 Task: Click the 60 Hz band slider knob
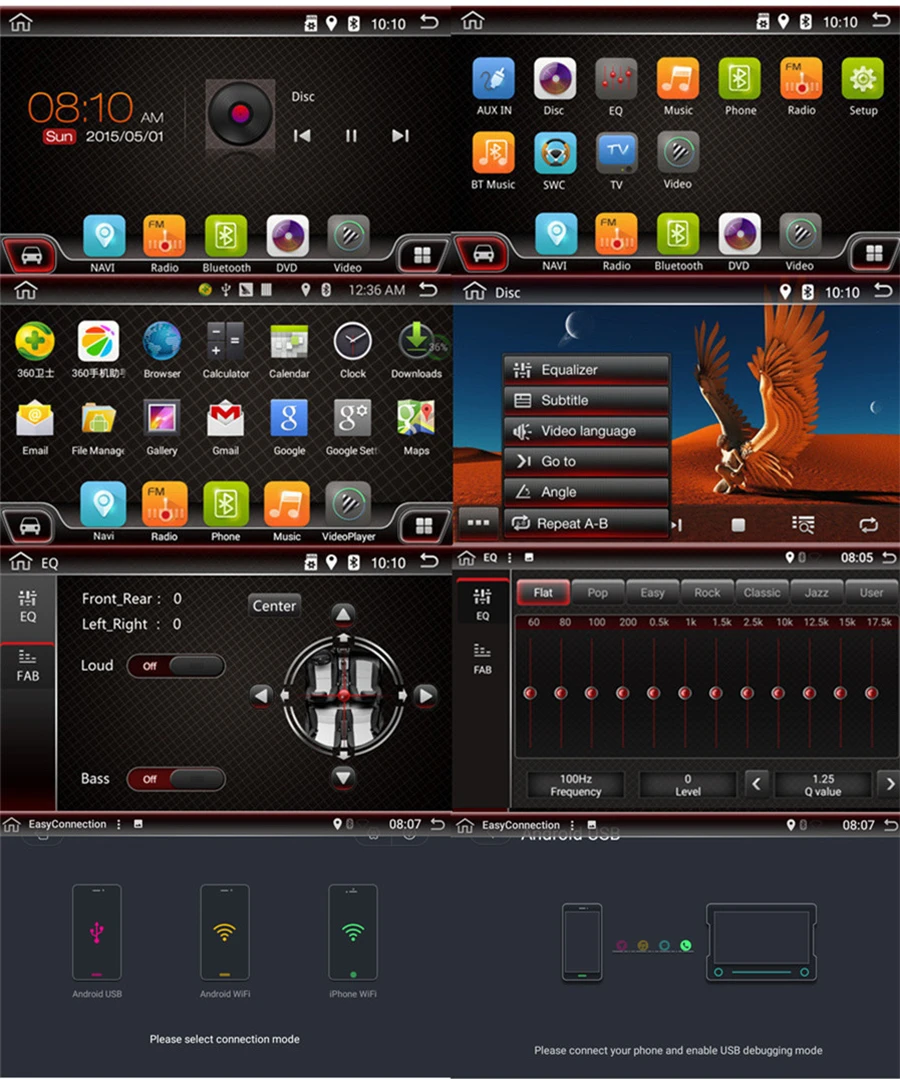530,693
